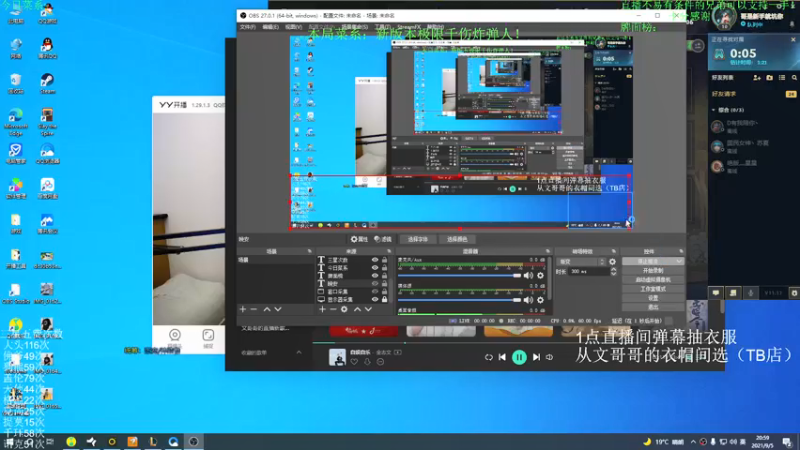800x450 pixels.
Task: Open the 工具(T) menu in OBS
Action: click(382, 27)
